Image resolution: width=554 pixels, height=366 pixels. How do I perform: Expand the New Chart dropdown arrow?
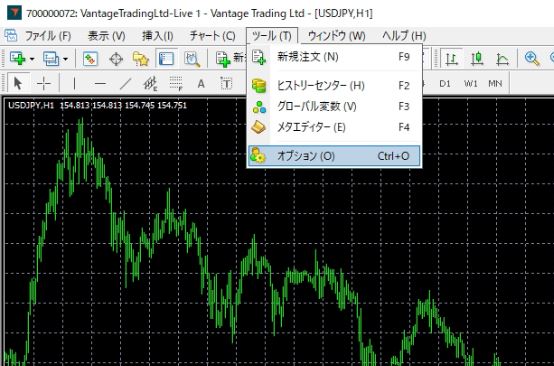coord(32,59)
